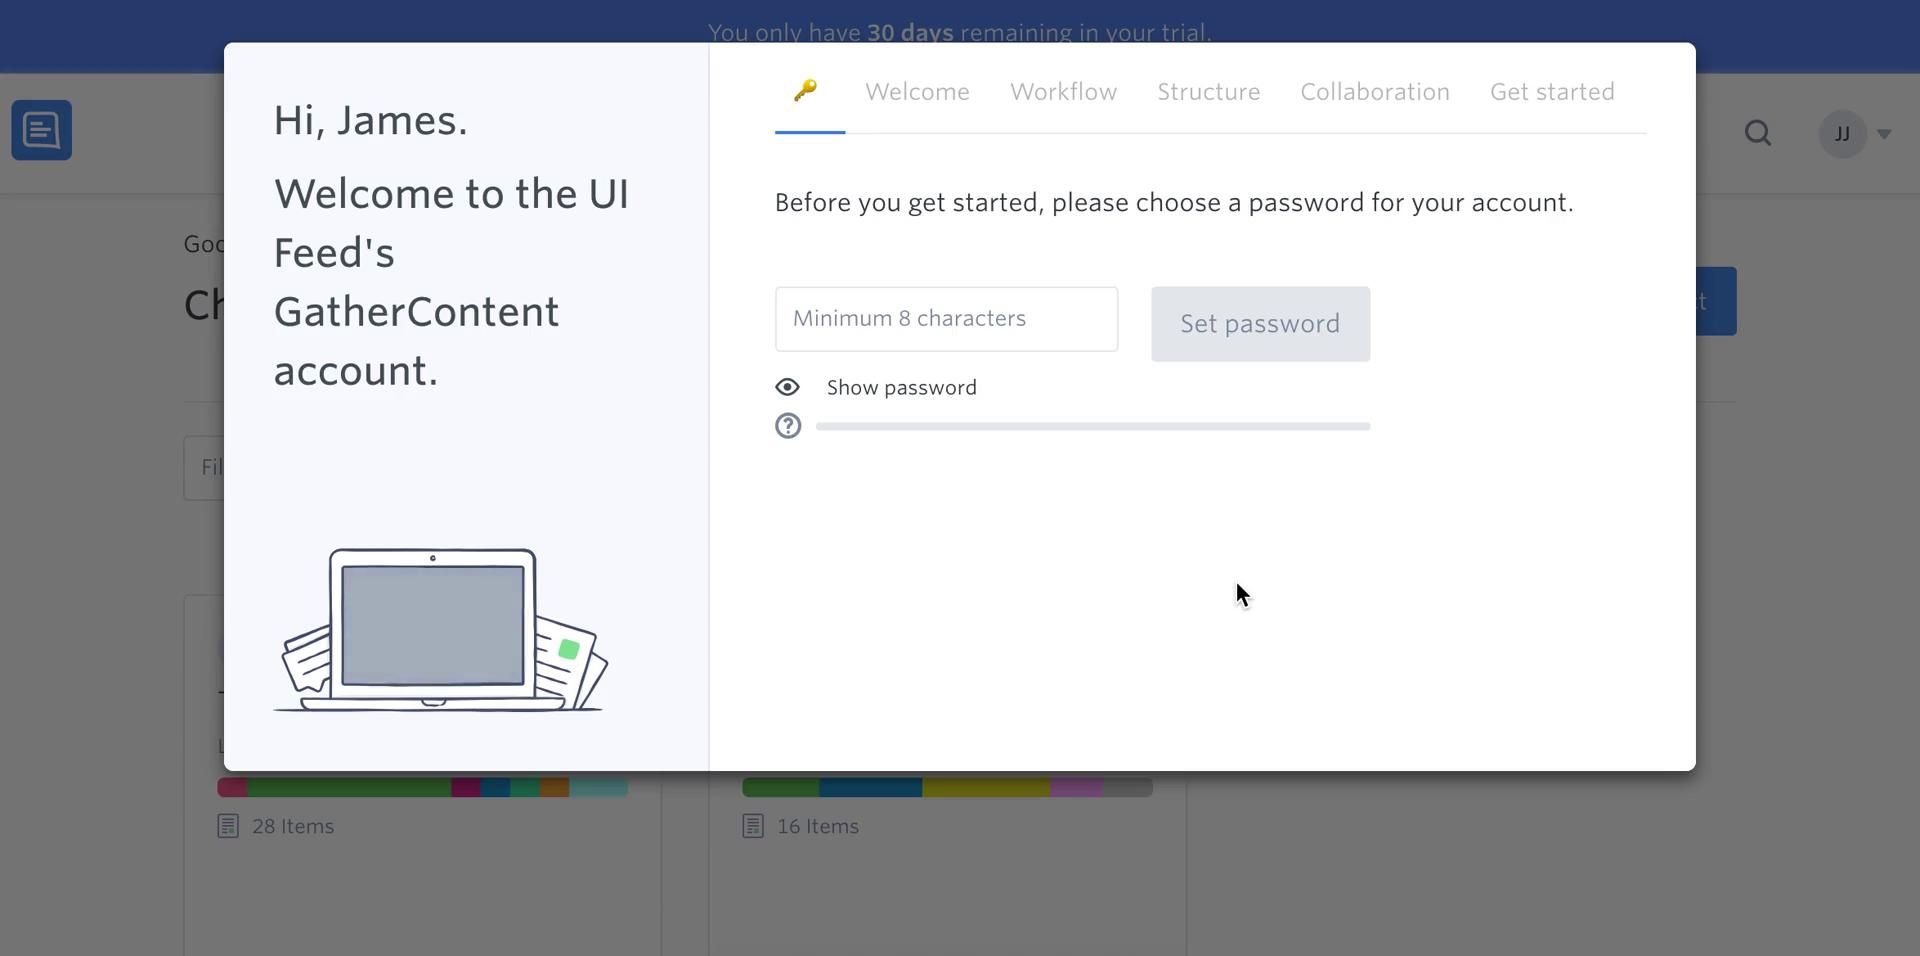1920x956 pixels.
Task: Click the GatherContent logo icon
Action: coord(42,130)
